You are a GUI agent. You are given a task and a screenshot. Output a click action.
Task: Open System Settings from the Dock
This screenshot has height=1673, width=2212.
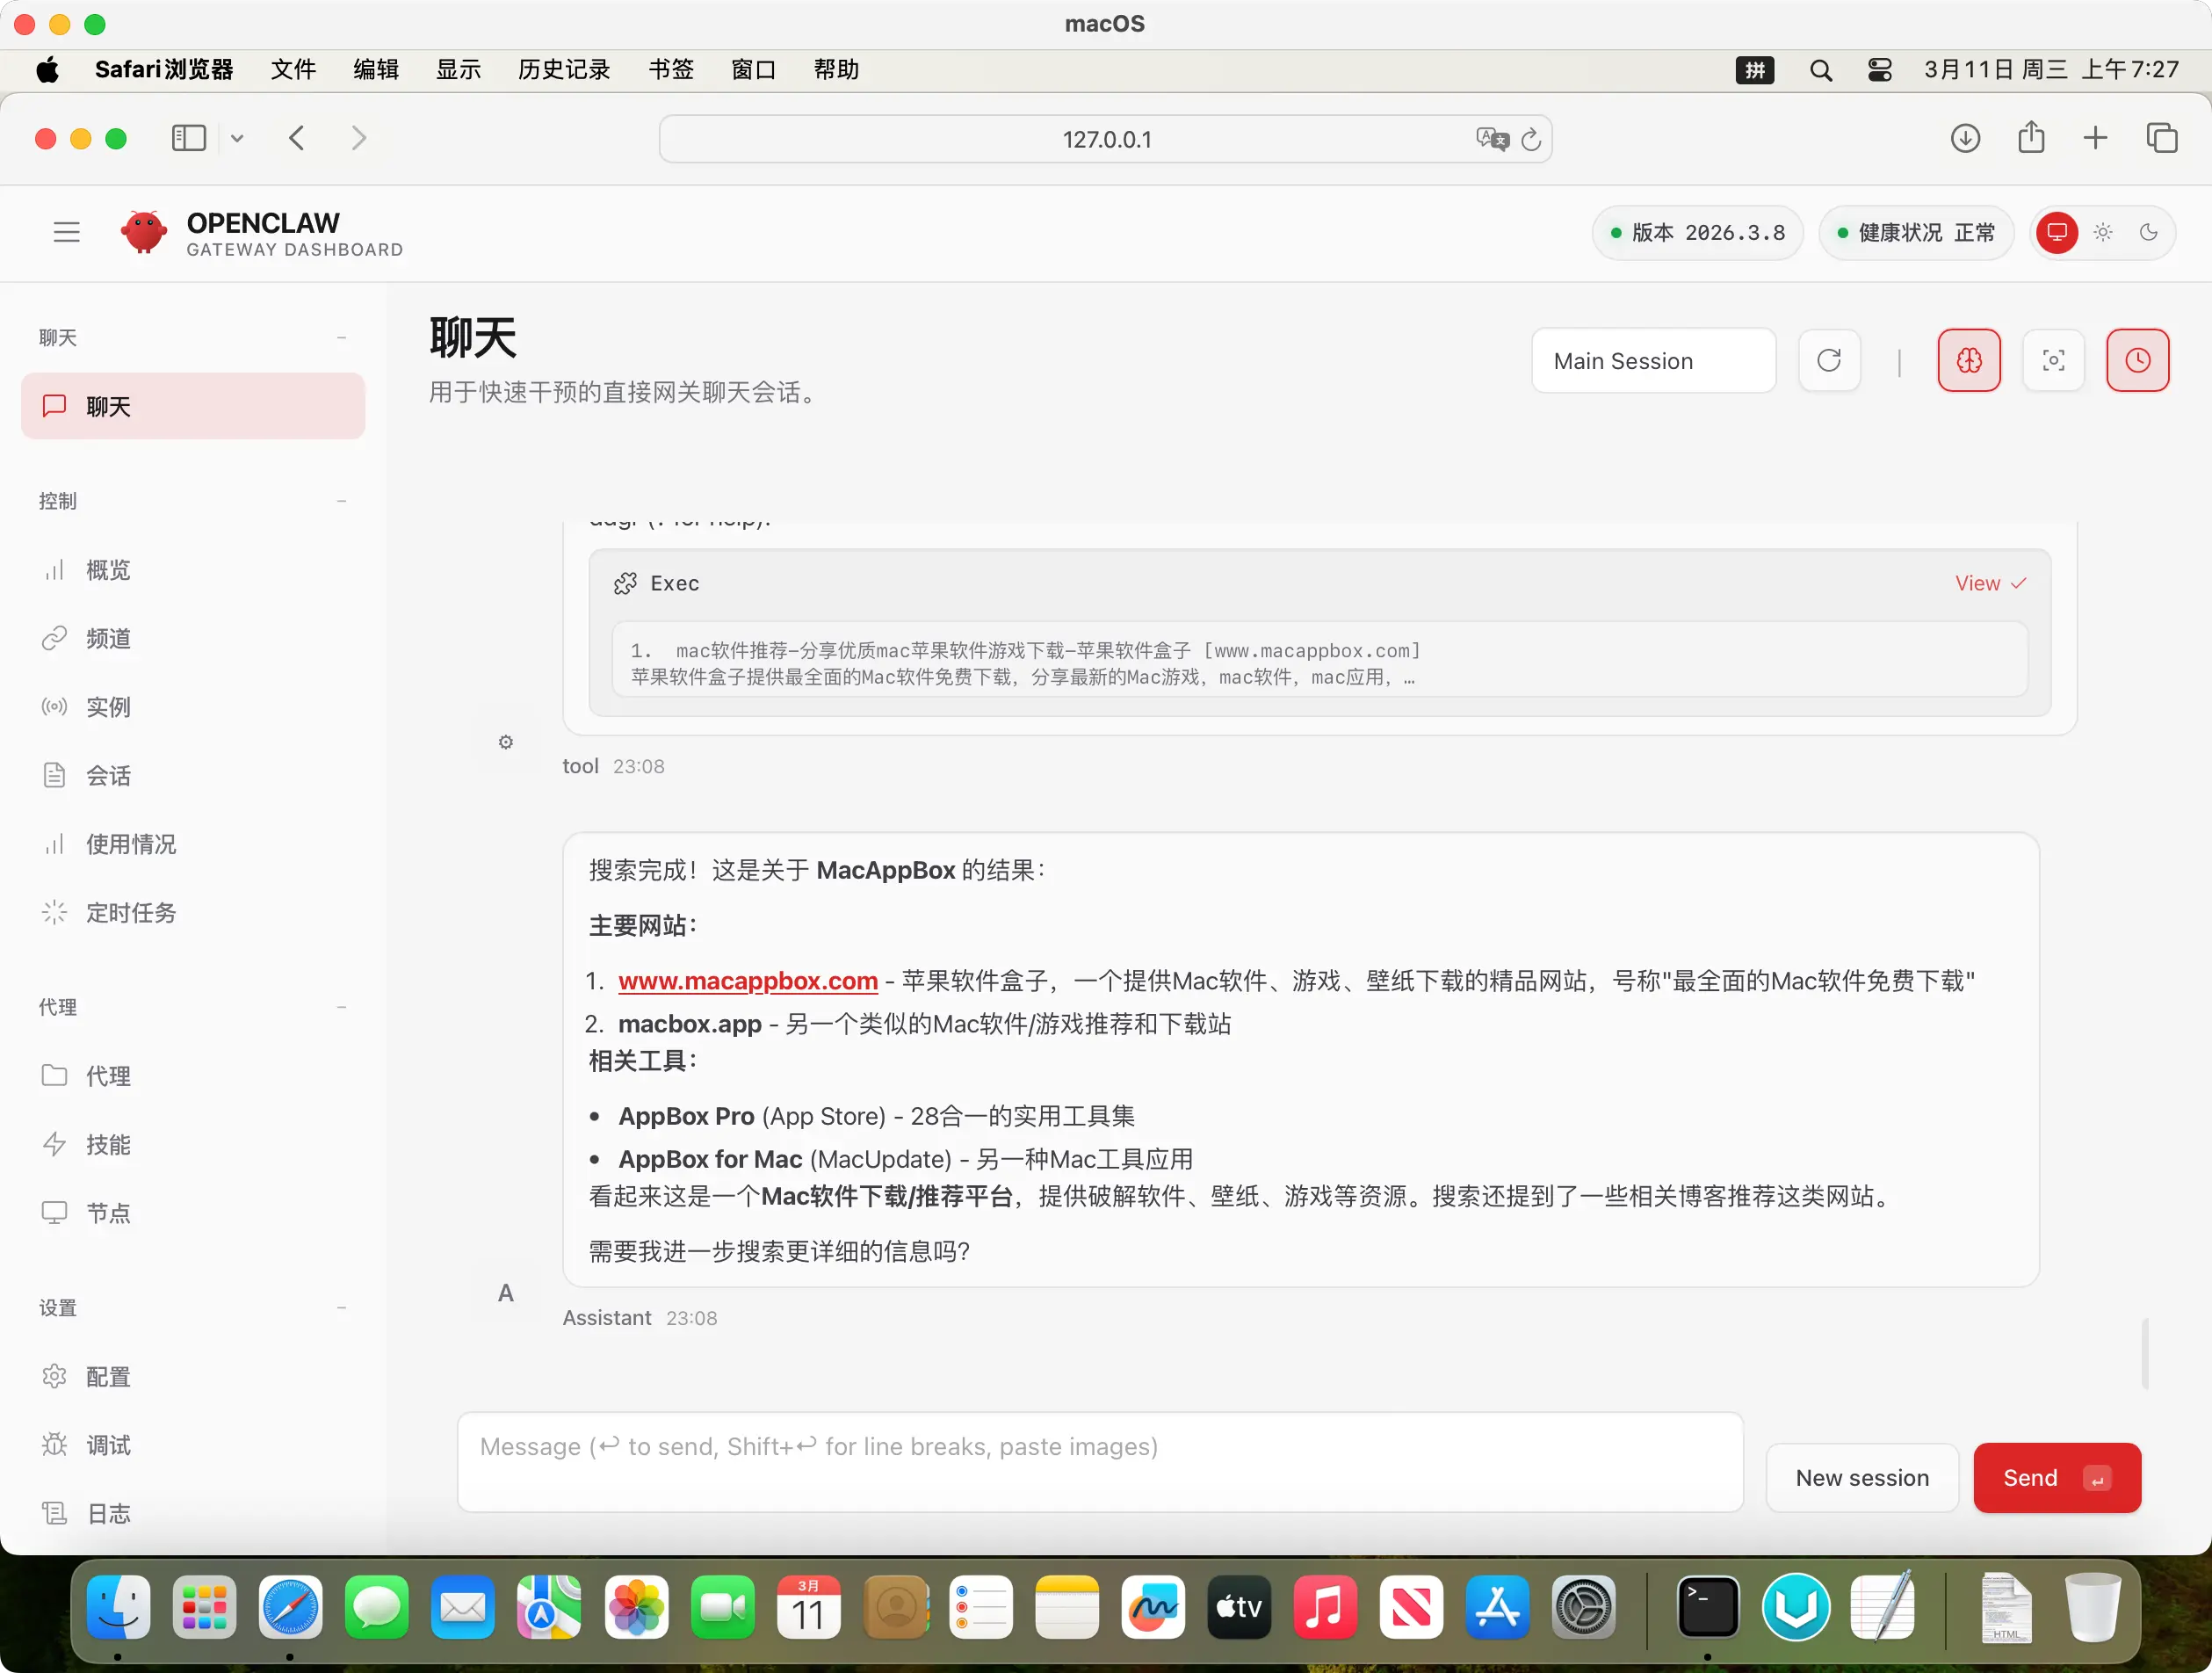(1584, 1608)
